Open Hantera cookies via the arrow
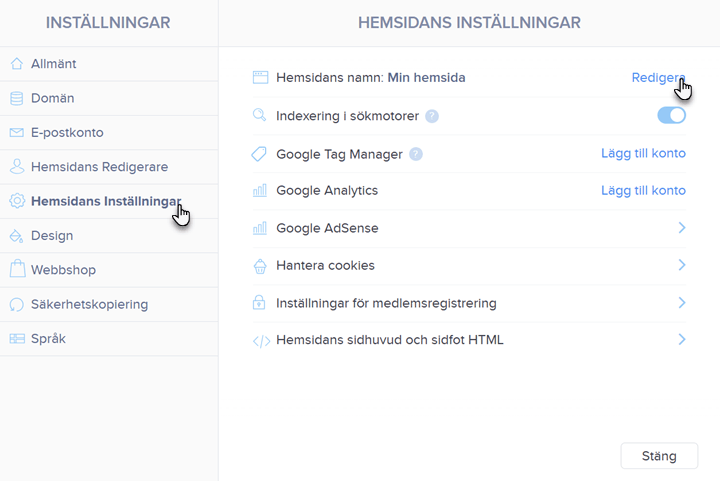This screenshot has width=720, height=482. coord(682,265)
